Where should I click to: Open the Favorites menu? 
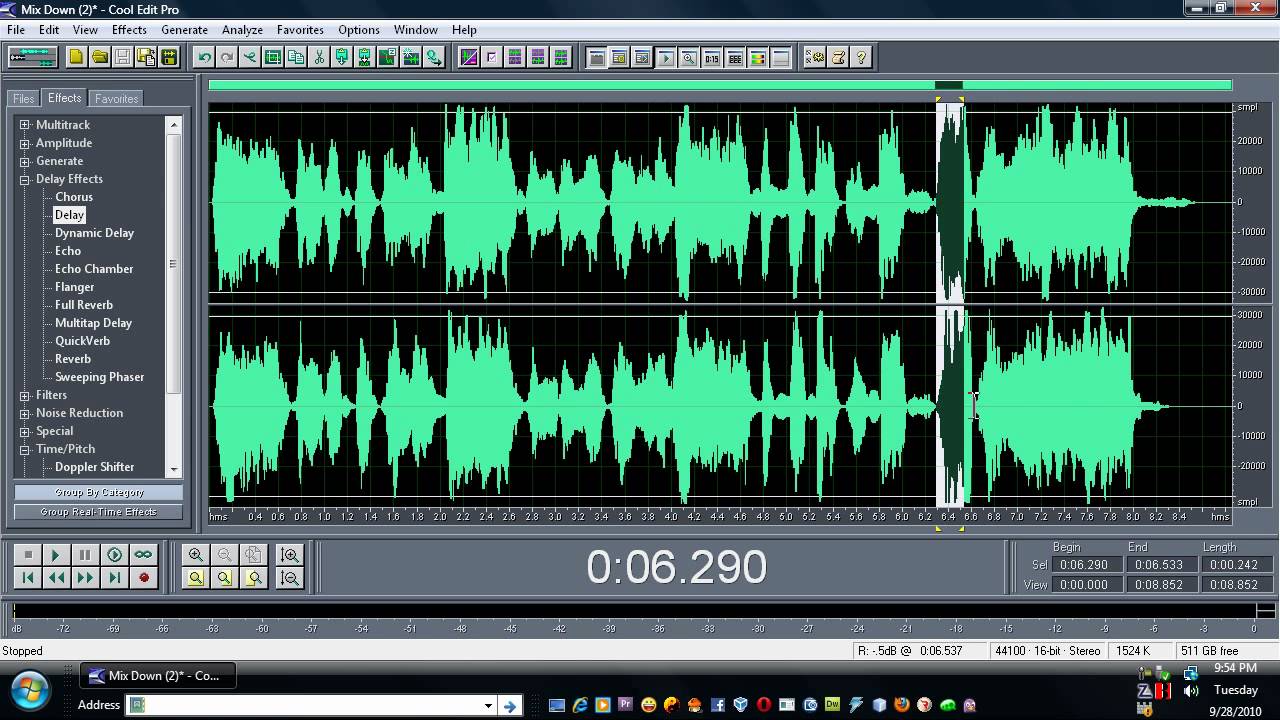pos(300,30)
